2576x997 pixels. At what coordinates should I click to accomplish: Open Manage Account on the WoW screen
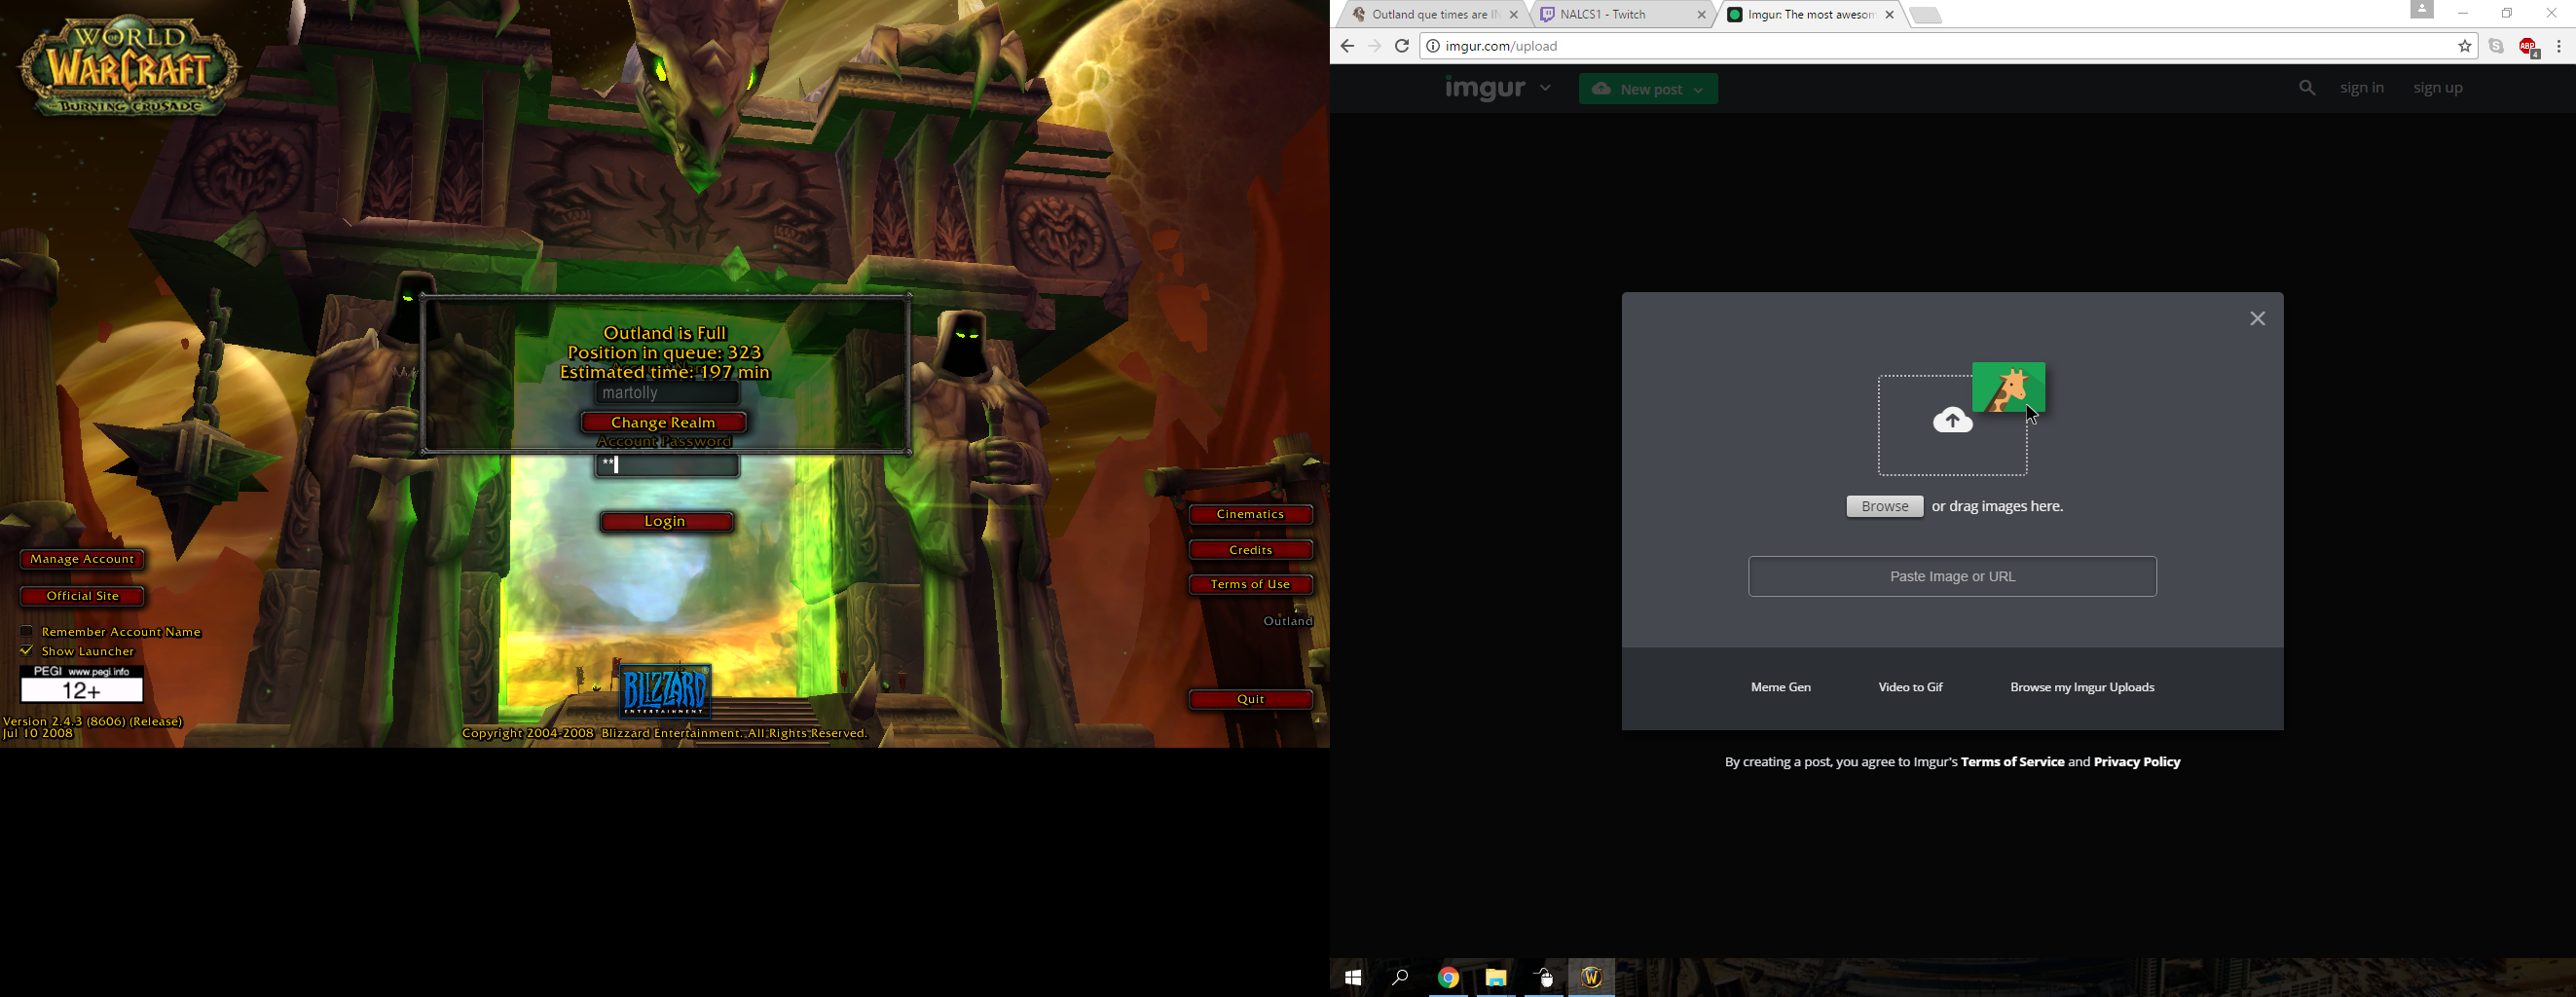click(x=82, y=559)
